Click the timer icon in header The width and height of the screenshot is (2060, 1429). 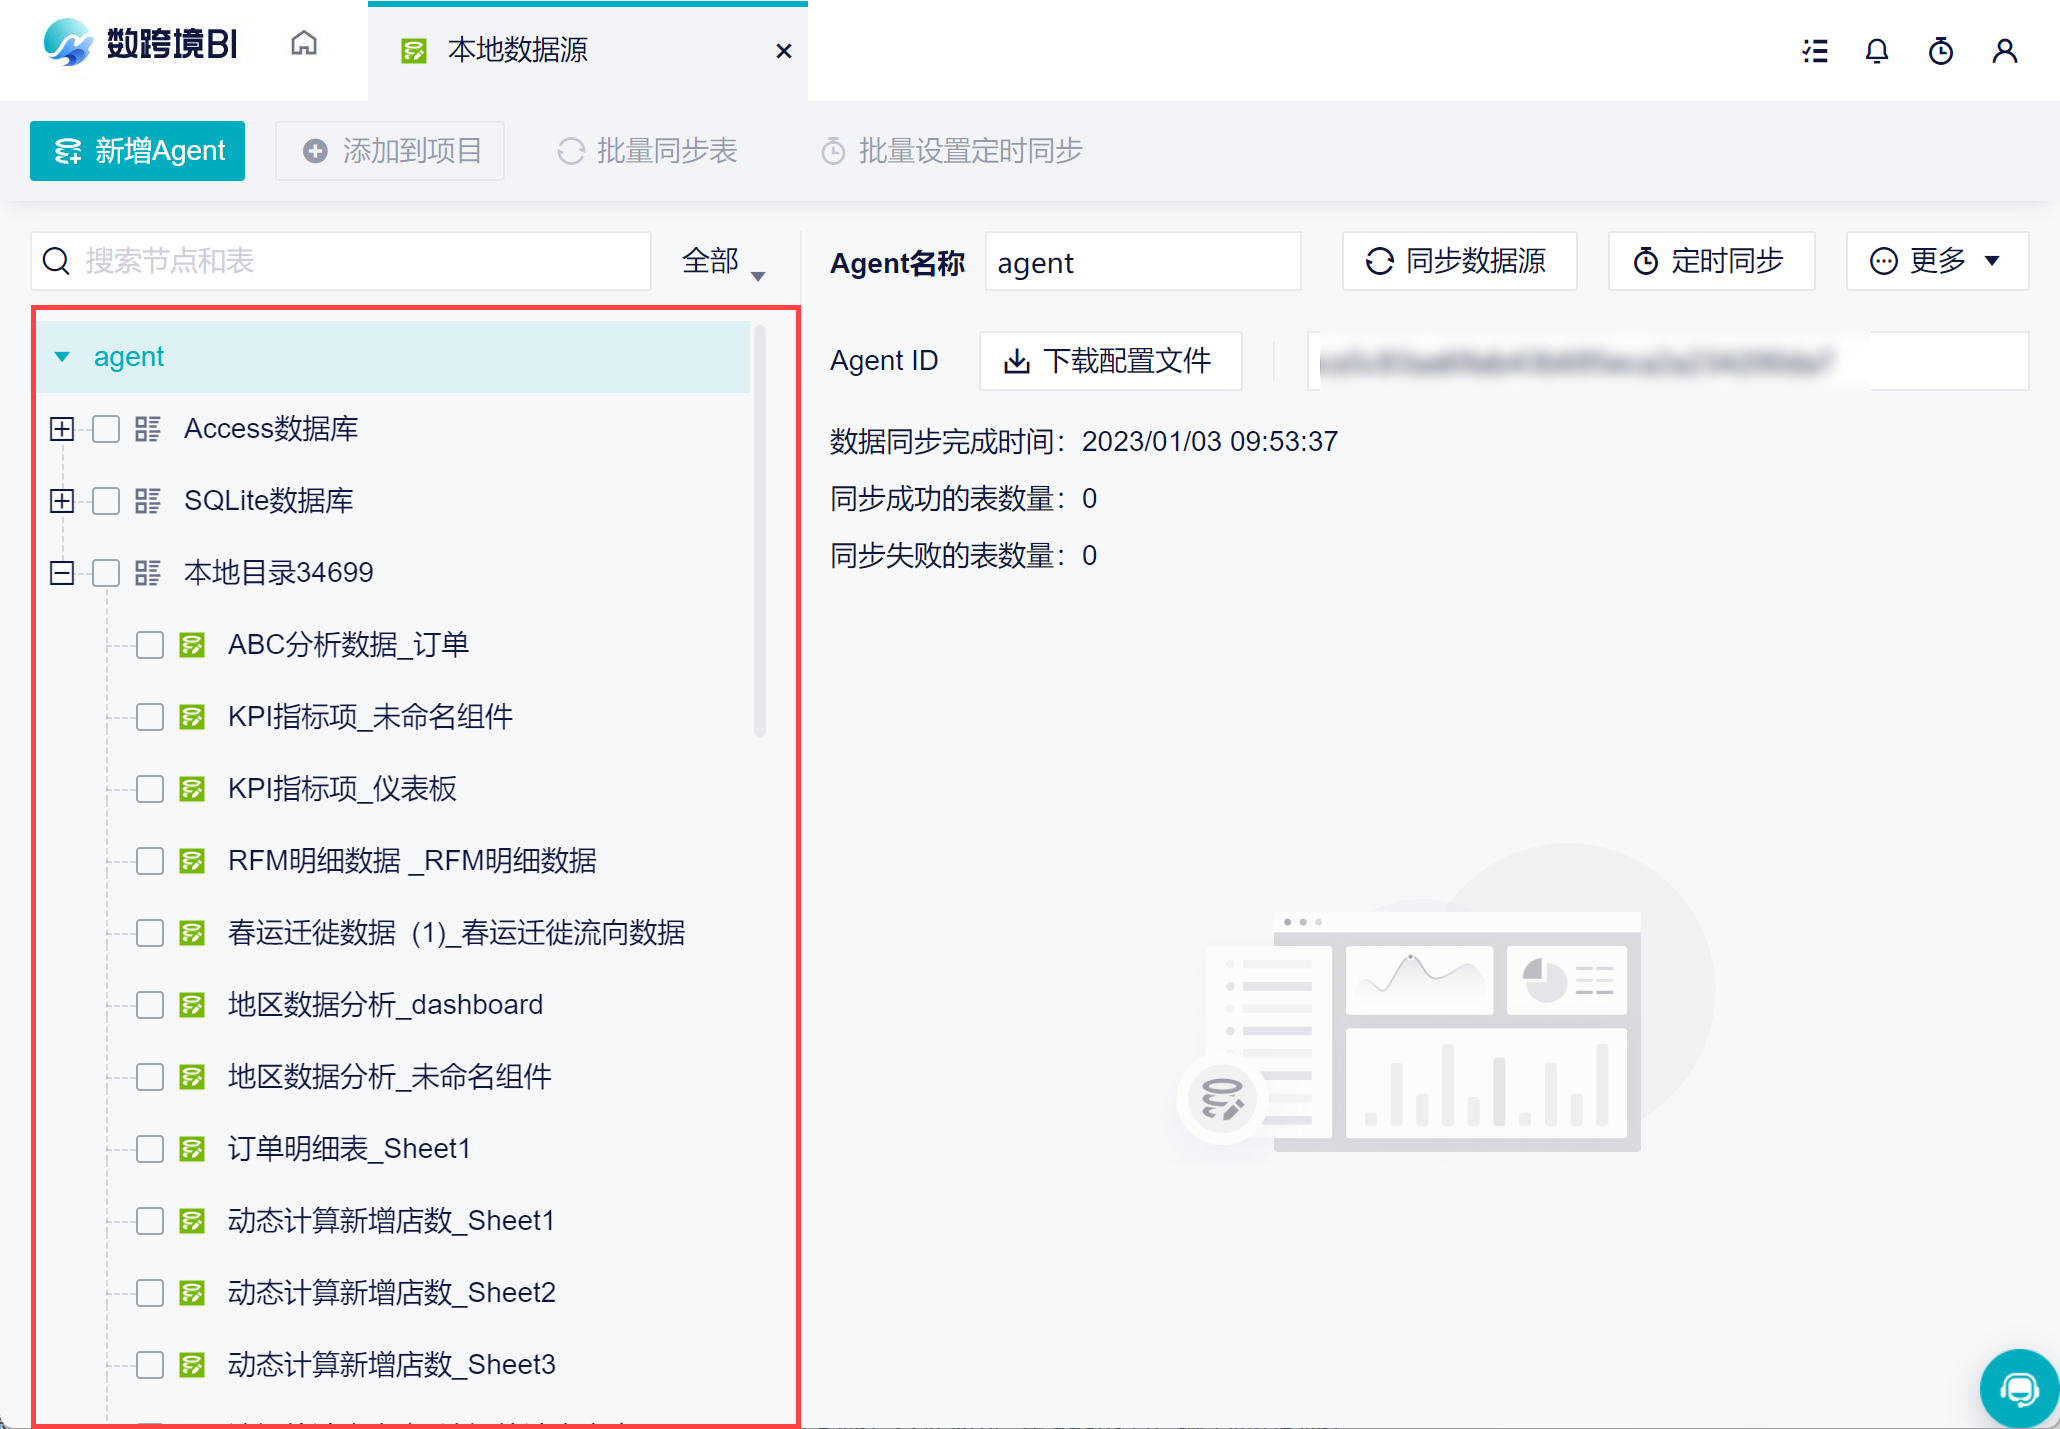point(1941,51)
